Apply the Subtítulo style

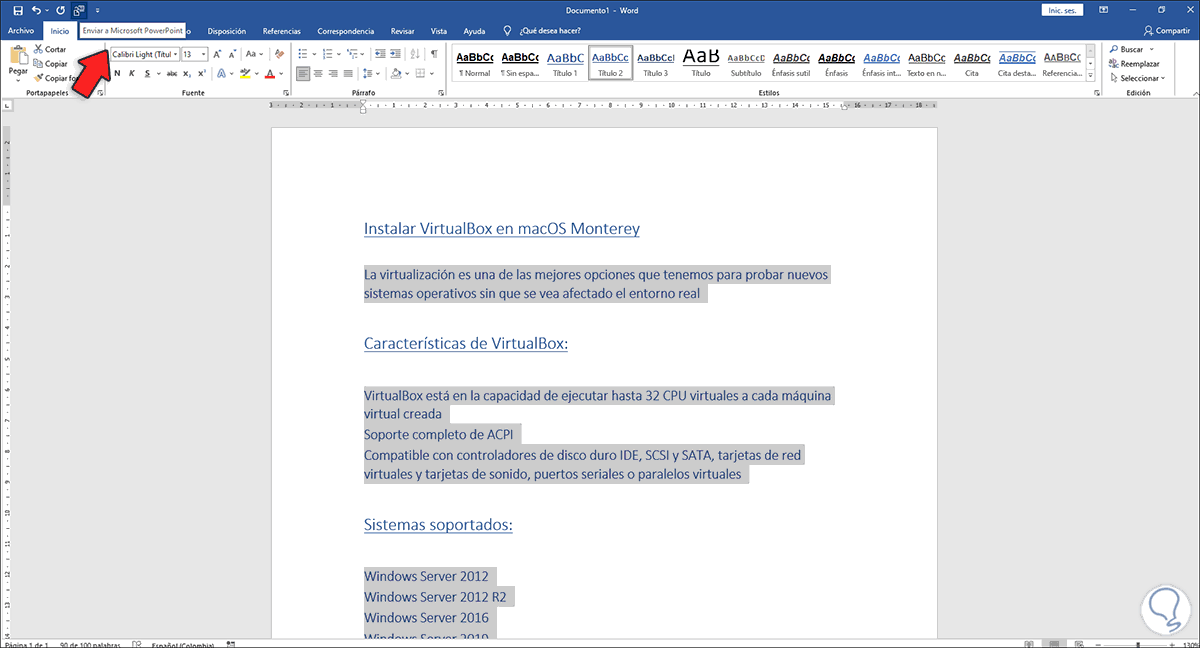tap(745, 63)
